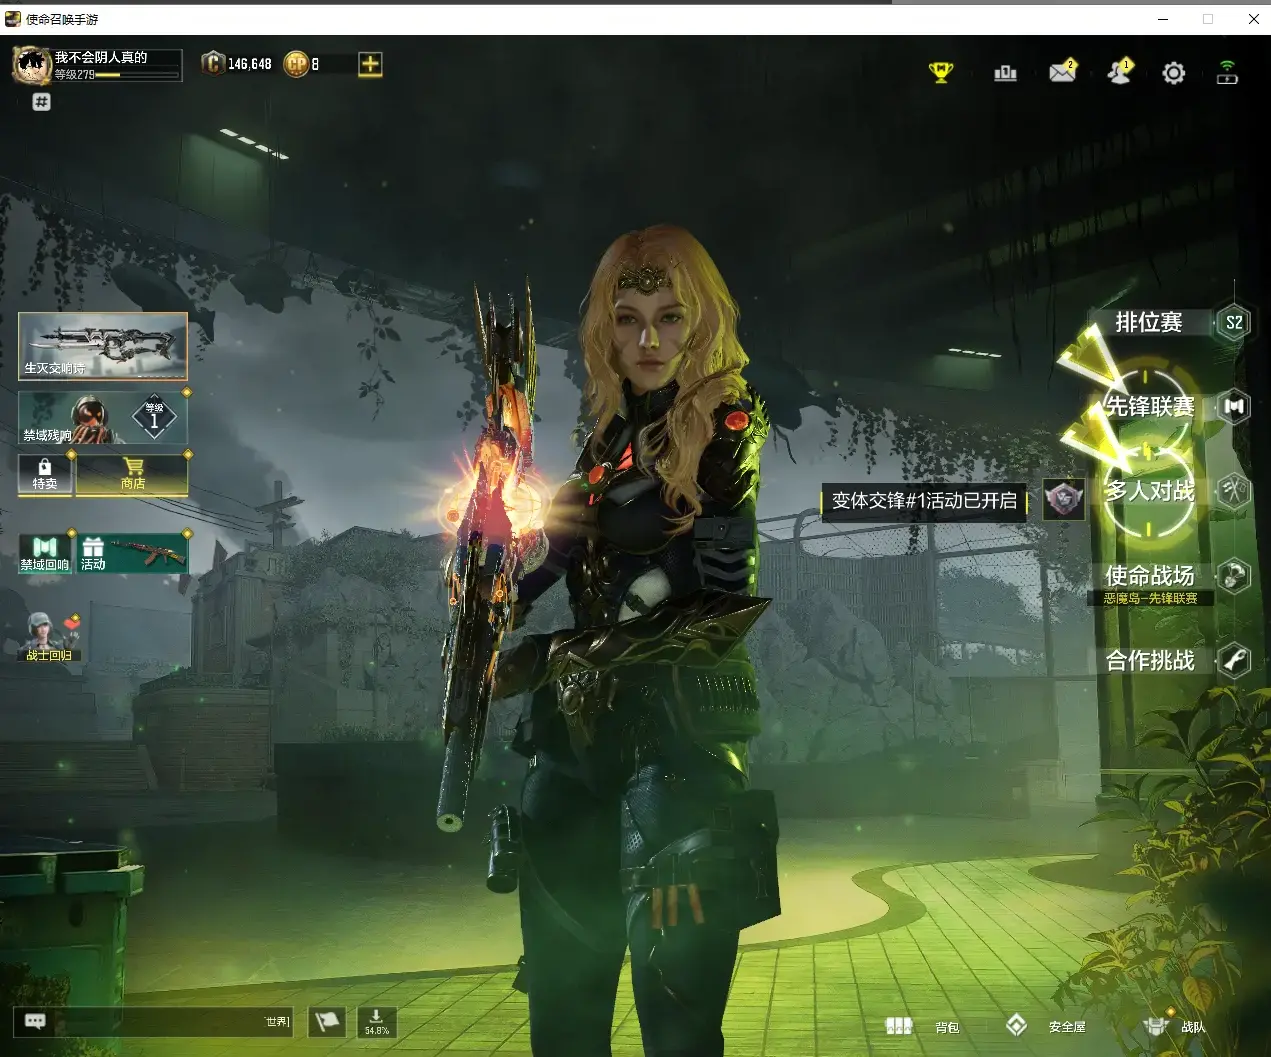Click the app icon in the title bar
Screen dimensions: 1271x1057
[x=13, y=19]
